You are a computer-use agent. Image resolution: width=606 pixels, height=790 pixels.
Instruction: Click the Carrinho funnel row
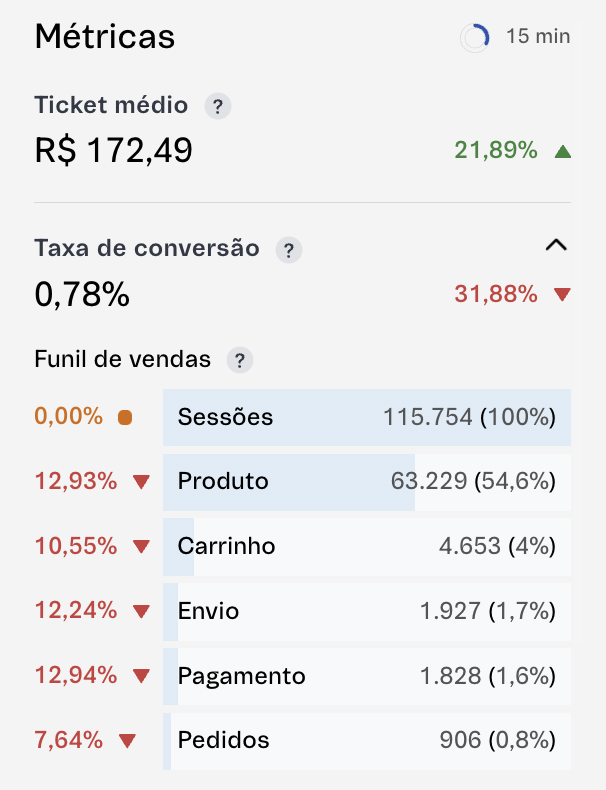367,547
